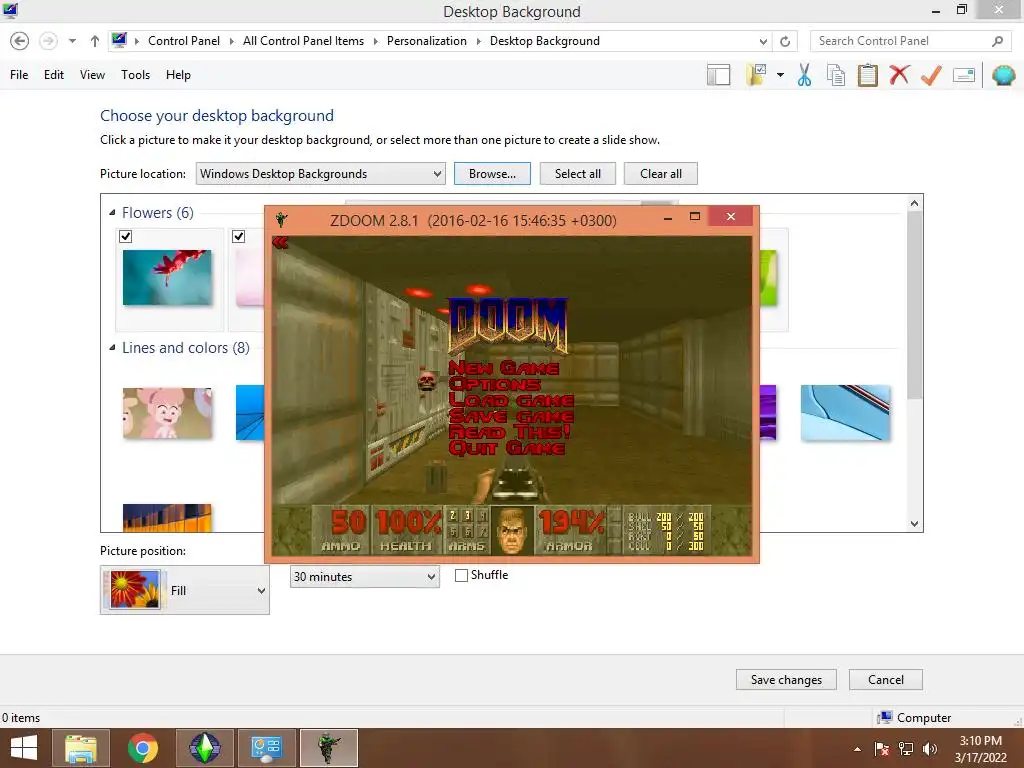Click the Paste clipboard icon

[867, 75]
